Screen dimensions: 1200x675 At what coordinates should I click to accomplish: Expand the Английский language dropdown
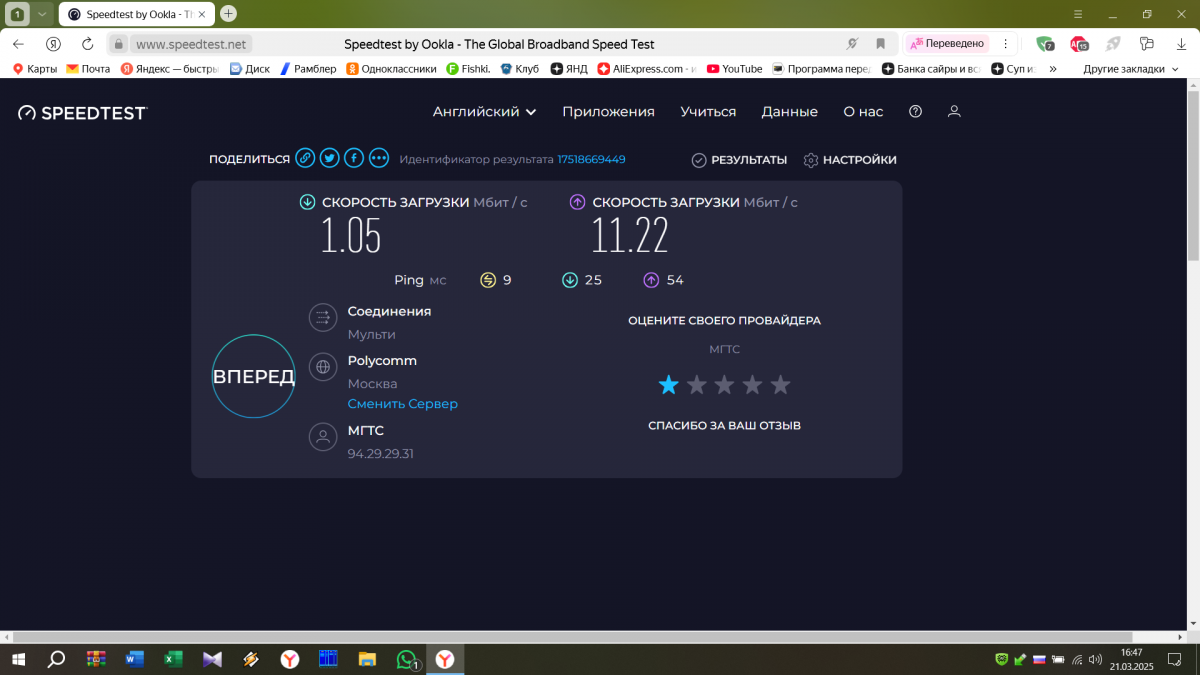tap(485, 112)
